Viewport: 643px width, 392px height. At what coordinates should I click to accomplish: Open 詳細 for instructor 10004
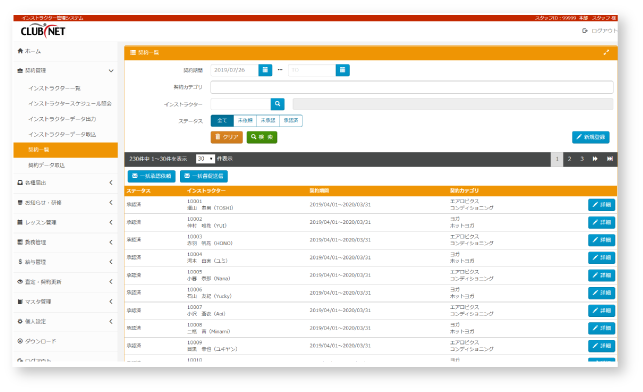(601, 258)
